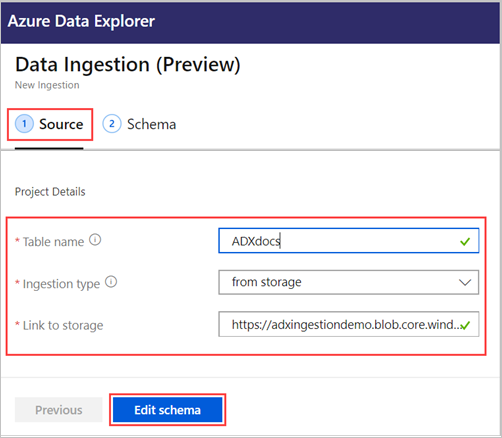
Task: Open the Ingestion type info icon
Action: [x=111, y=282]
